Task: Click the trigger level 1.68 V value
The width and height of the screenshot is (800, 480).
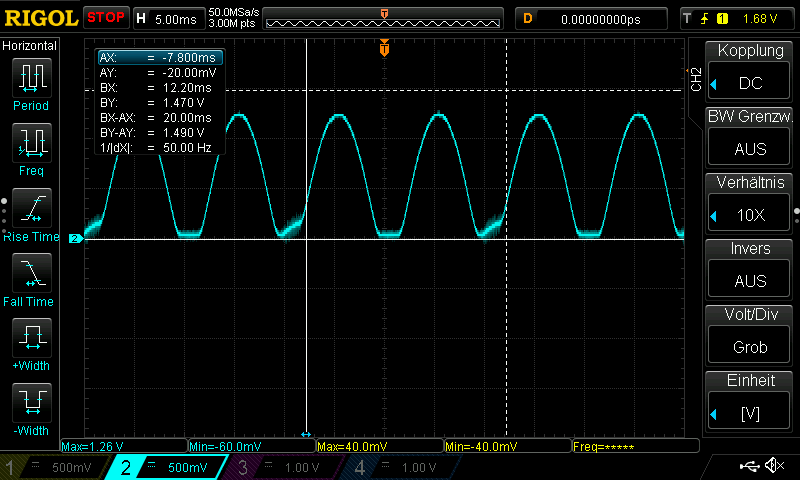Action: pos(760,19)
